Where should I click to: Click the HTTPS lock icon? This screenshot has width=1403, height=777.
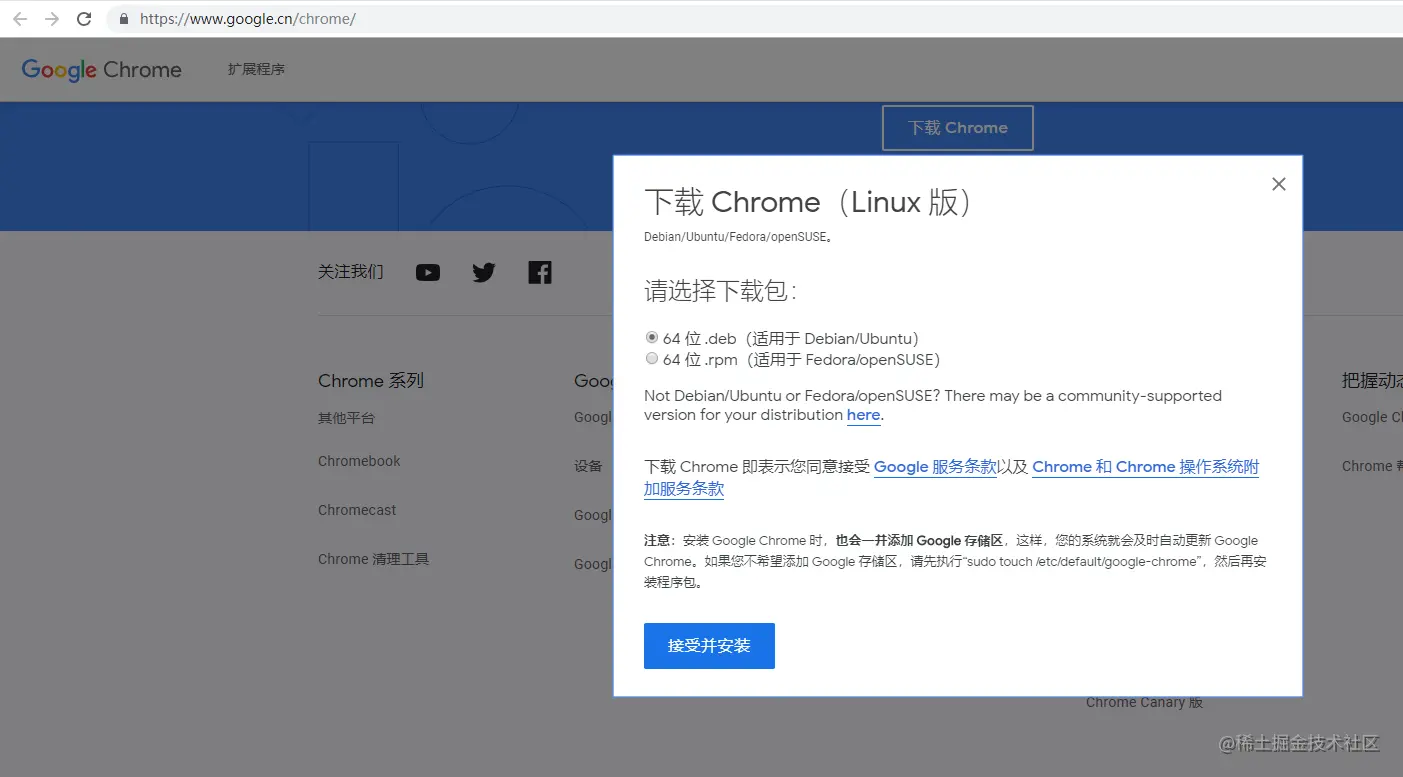(x=122, y=18)
